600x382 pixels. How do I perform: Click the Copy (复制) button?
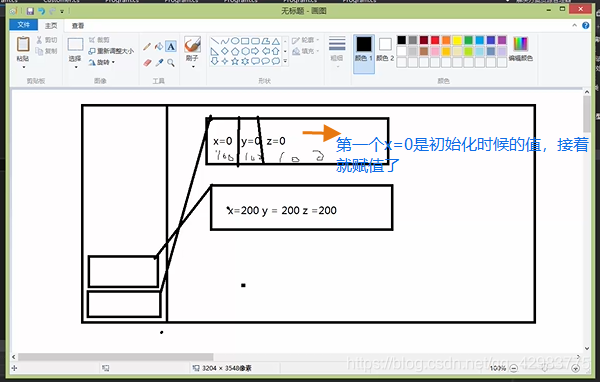click(47, 51)
